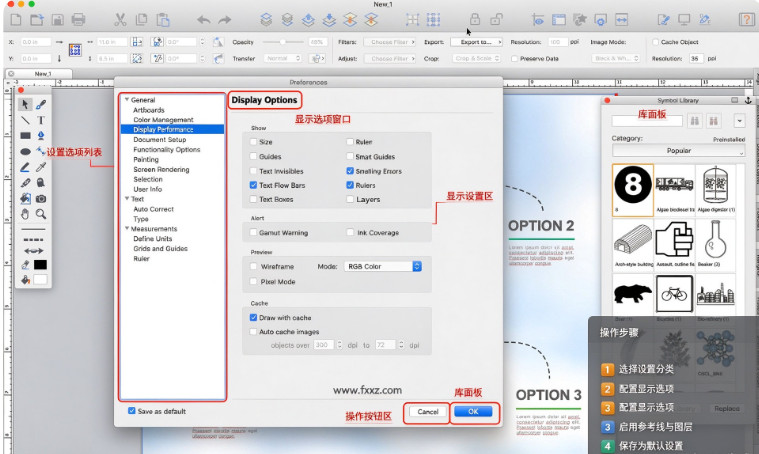Open the Popular category dropdown
Screen dimensions: 759x454
pyautogui.click(x=679, y=151)
